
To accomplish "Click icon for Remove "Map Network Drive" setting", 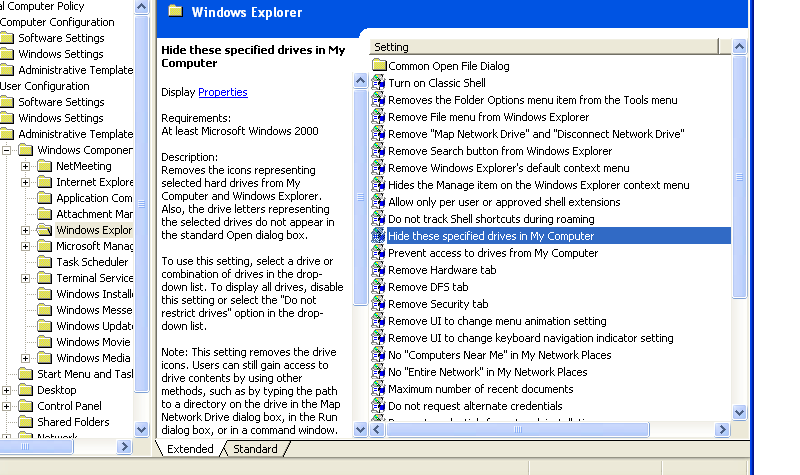I will [x=378, y=134].
